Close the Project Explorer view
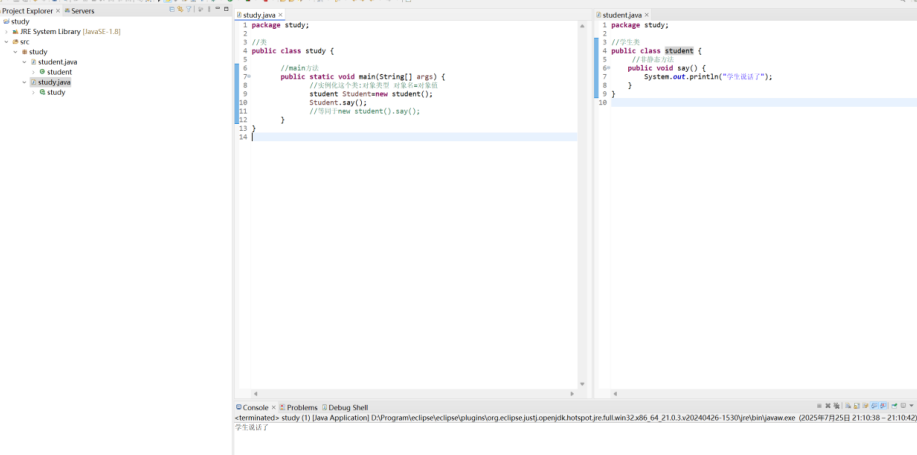 pos(58,11)
